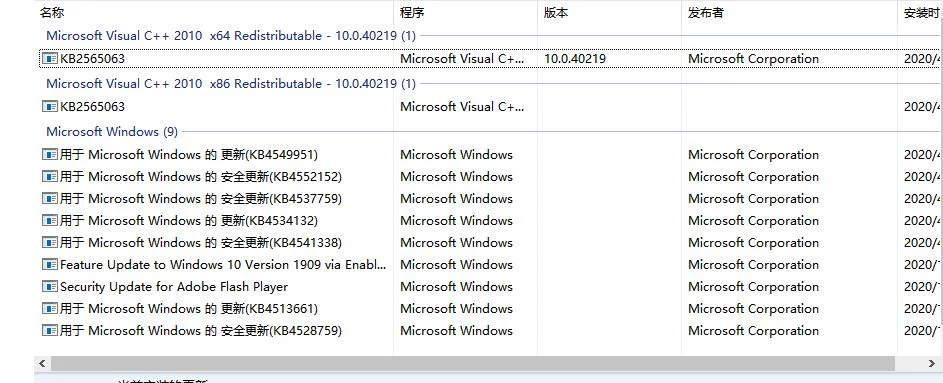This screenshot has width=943, height=383.
Task: Select 用于 Microsoft Windows 的 安全更新(KB4528759)
Action: coord(201,331)
